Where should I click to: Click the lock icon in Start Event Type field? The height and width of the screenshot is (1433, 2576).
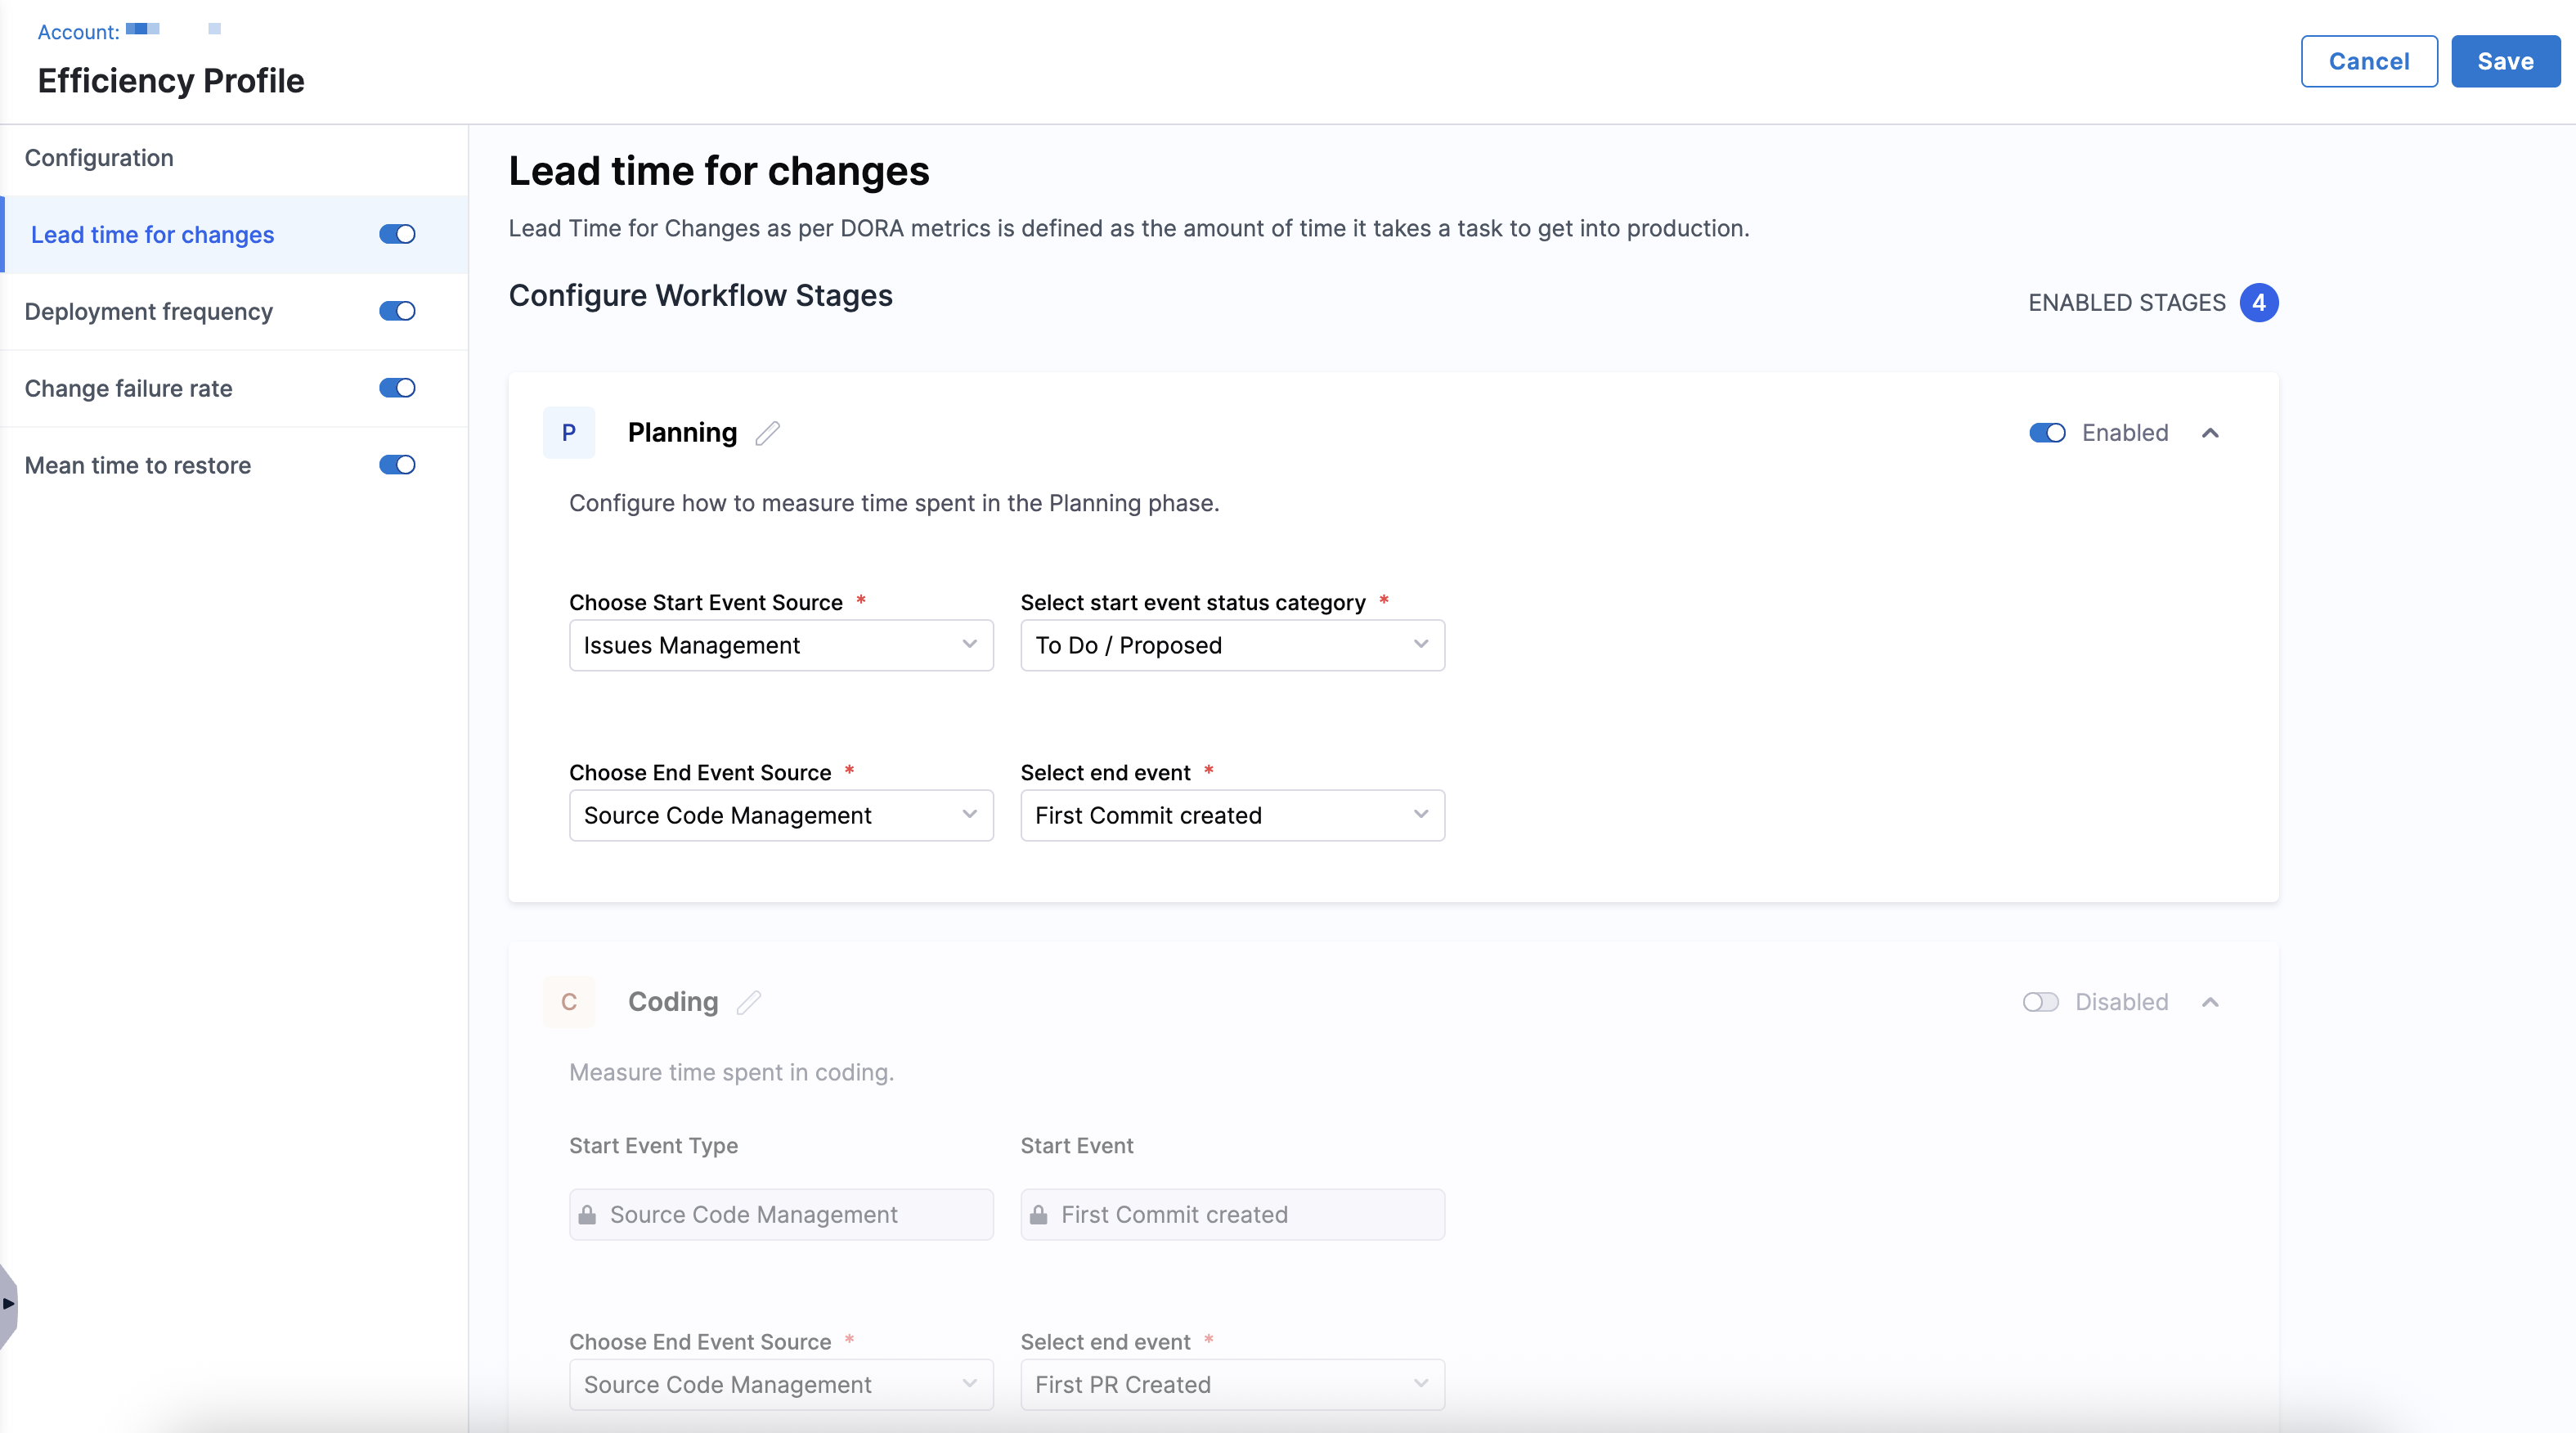588,1215
